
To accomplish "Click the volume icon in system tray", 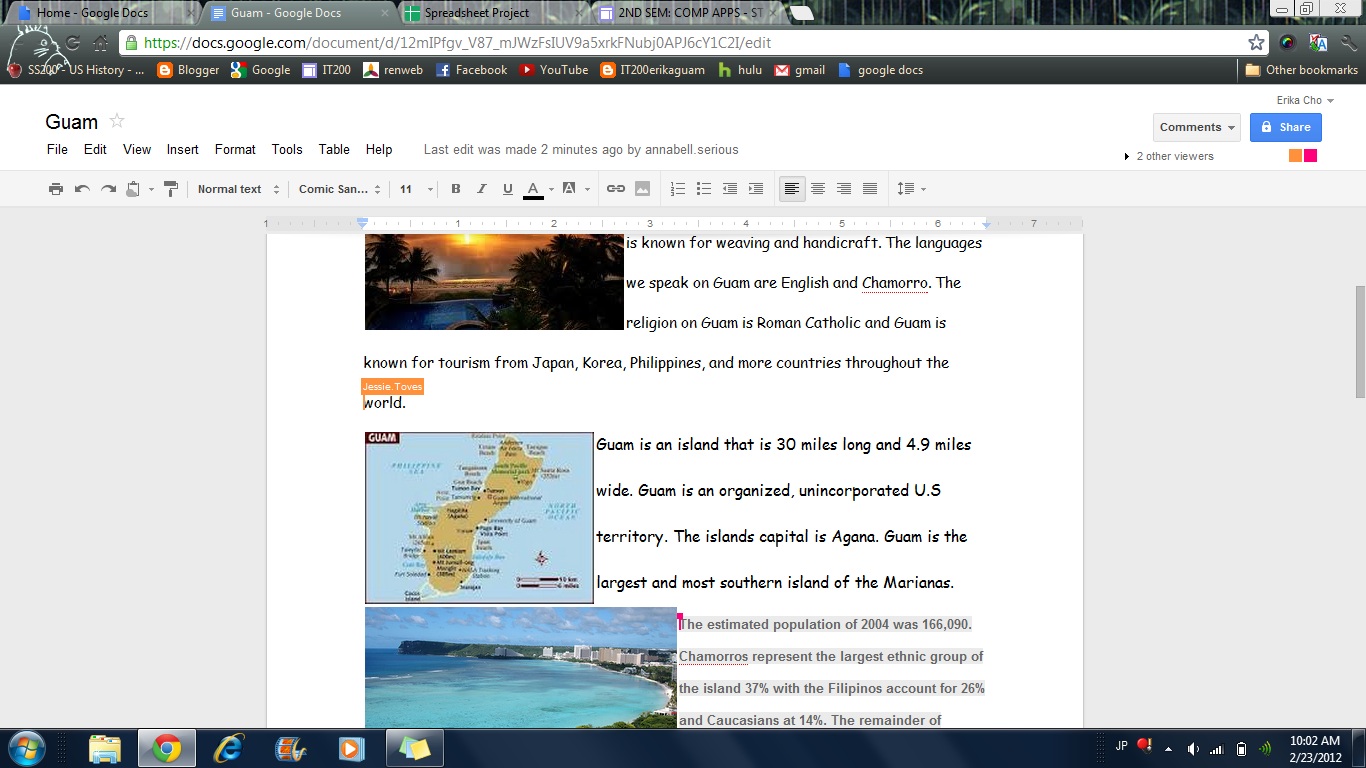I will click(x=1193, y=748).
